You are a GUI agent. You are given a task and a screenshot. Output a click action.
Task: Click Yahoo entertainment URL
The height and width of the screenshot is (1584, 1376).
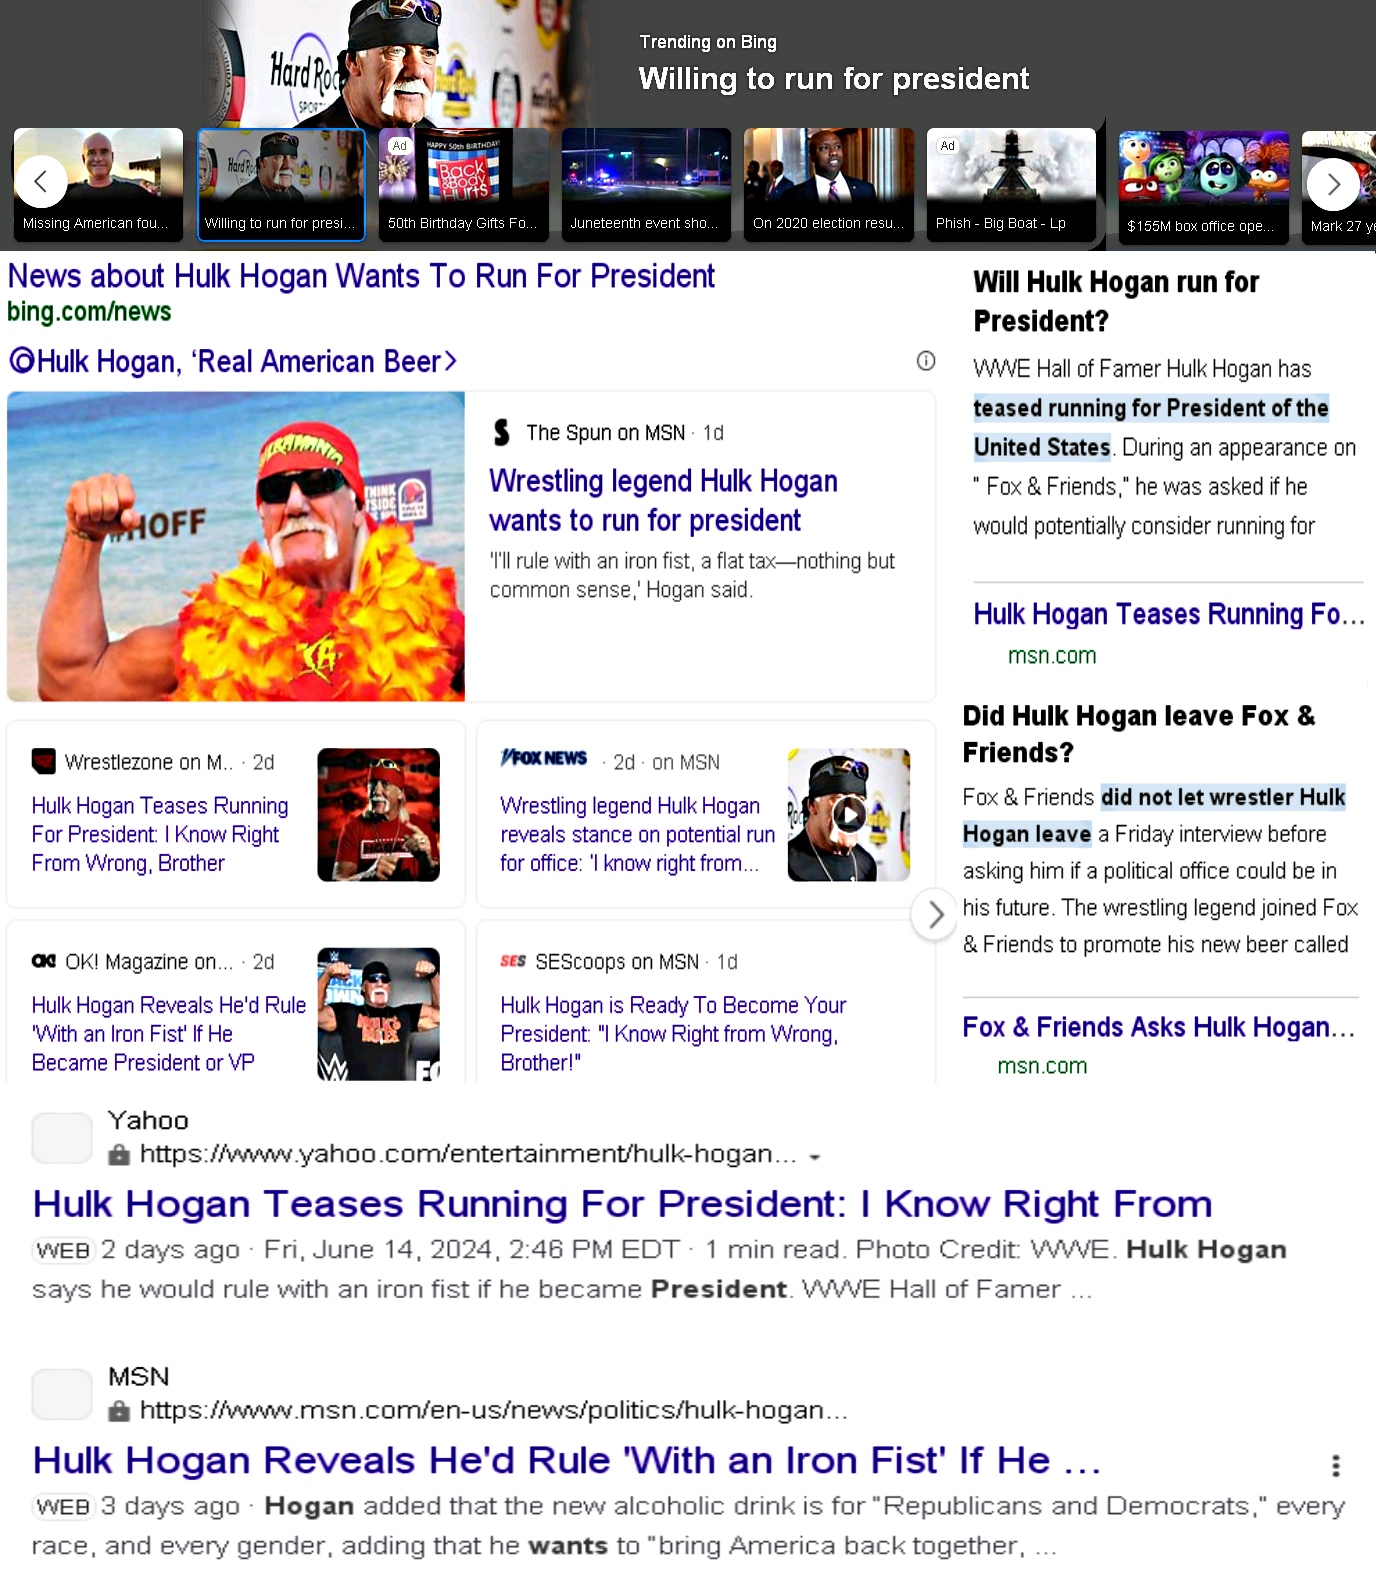468,1154
